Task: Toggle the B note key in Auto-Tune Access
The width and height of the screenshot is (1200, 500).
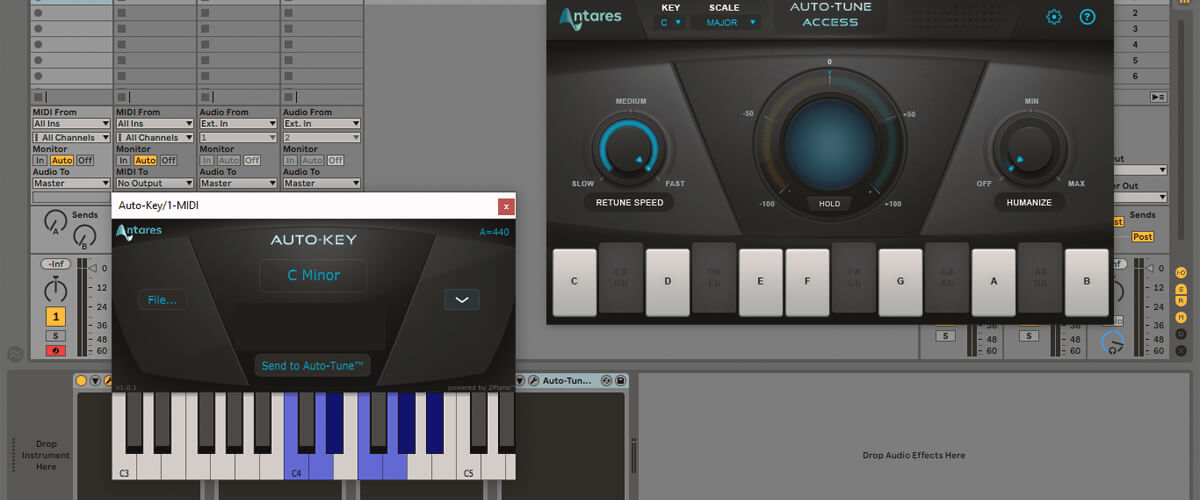Action: [x=1087, y=281]
